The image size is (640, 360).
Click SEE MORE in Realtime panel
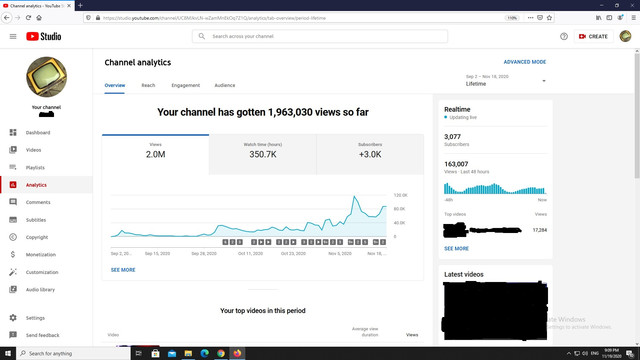click(456, 249)
